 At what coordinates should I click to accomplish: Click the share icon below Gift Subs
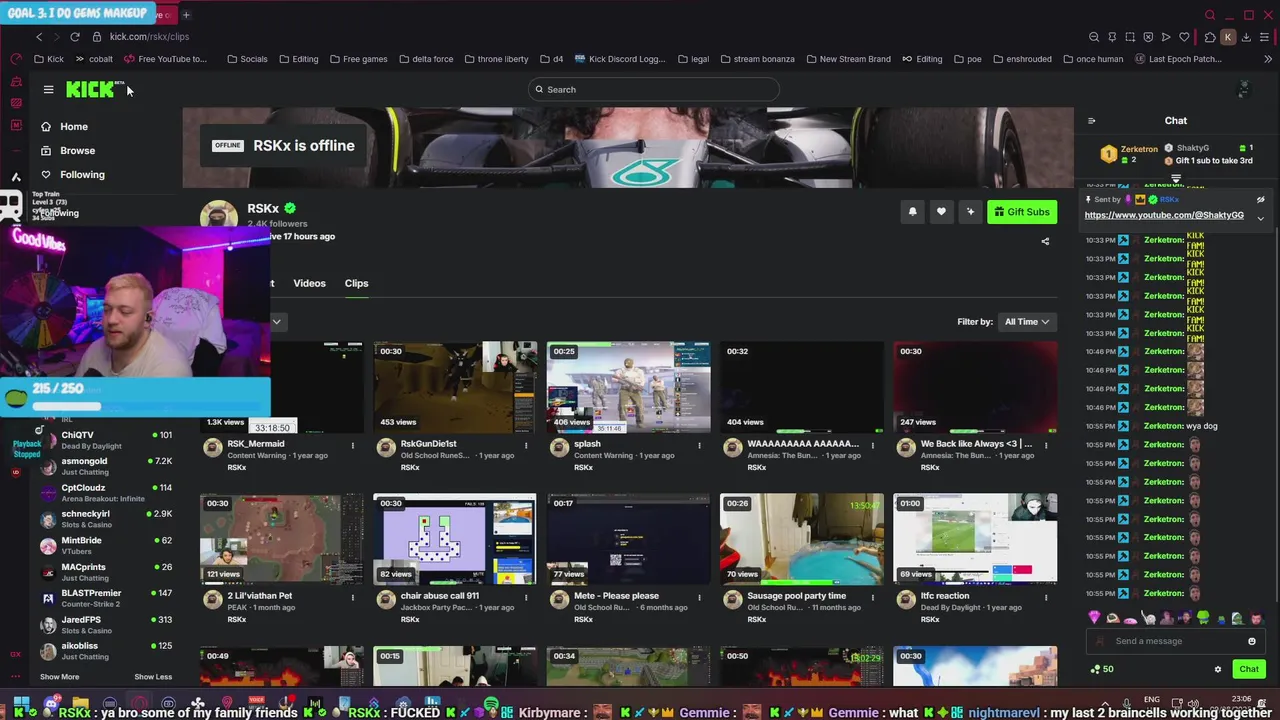point(1045,241)
